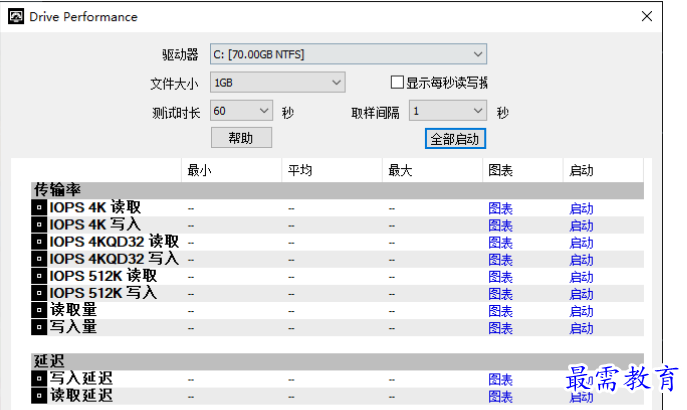
Task: Click the square icon beside IOPS 512K 写入
Action: click(39, 293)
